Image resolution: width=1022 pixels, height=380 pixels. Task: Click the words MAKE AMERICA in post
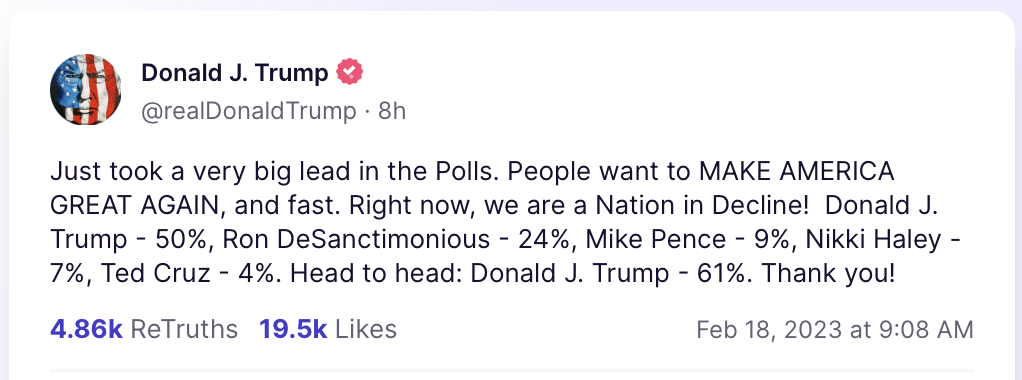coord(796,172)
